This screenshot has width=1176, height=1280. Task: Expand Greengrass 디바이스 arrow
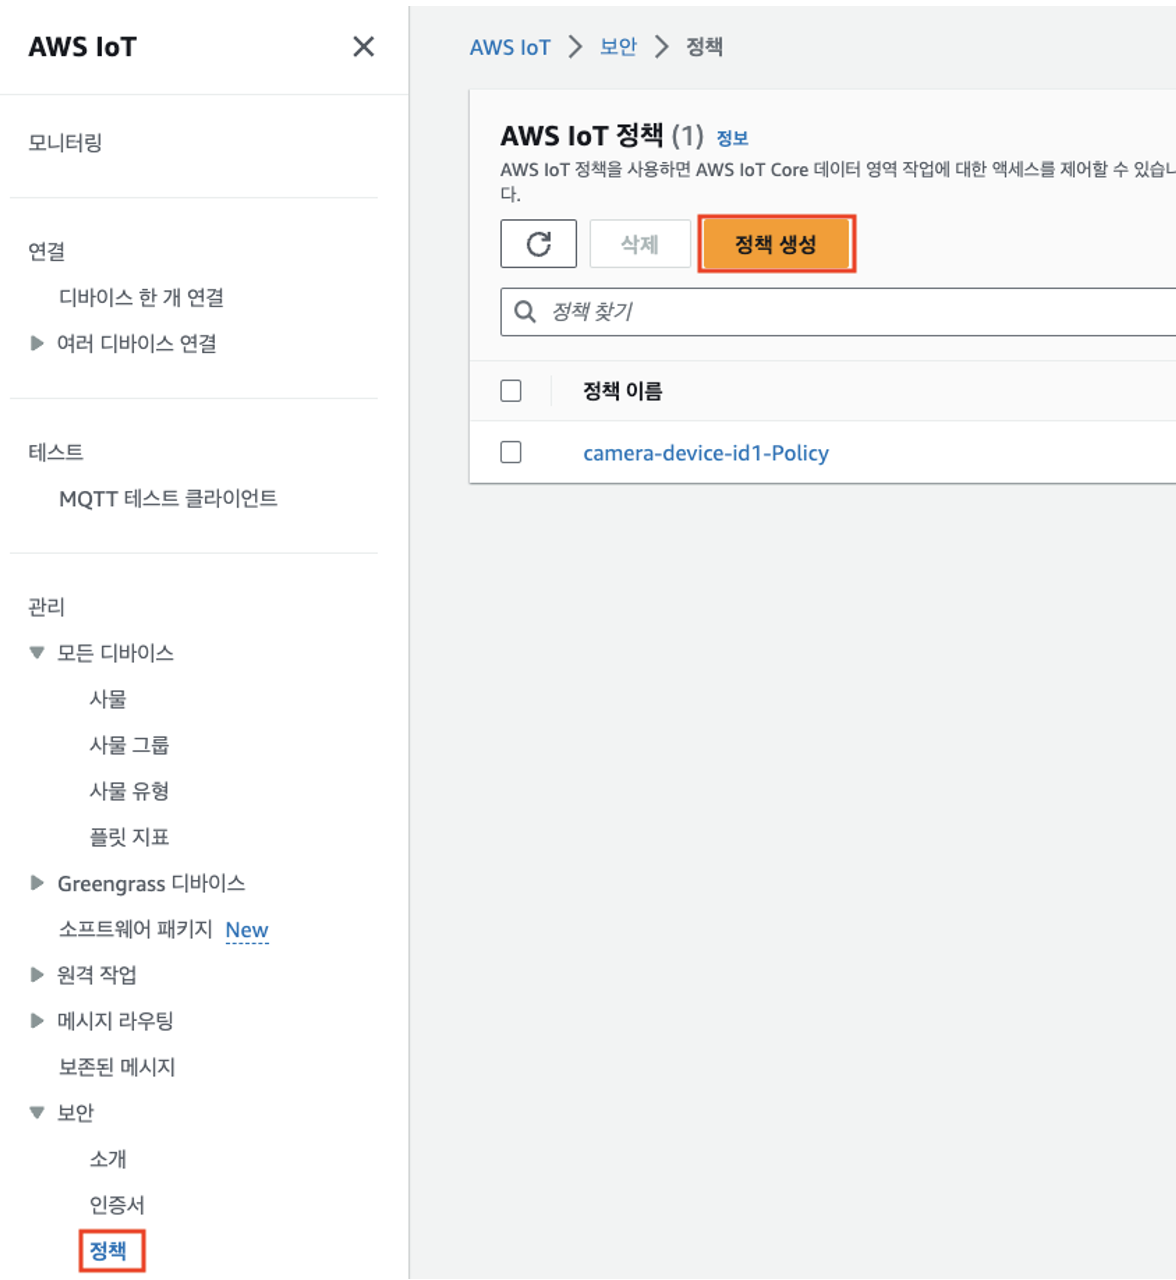(37, 883)
